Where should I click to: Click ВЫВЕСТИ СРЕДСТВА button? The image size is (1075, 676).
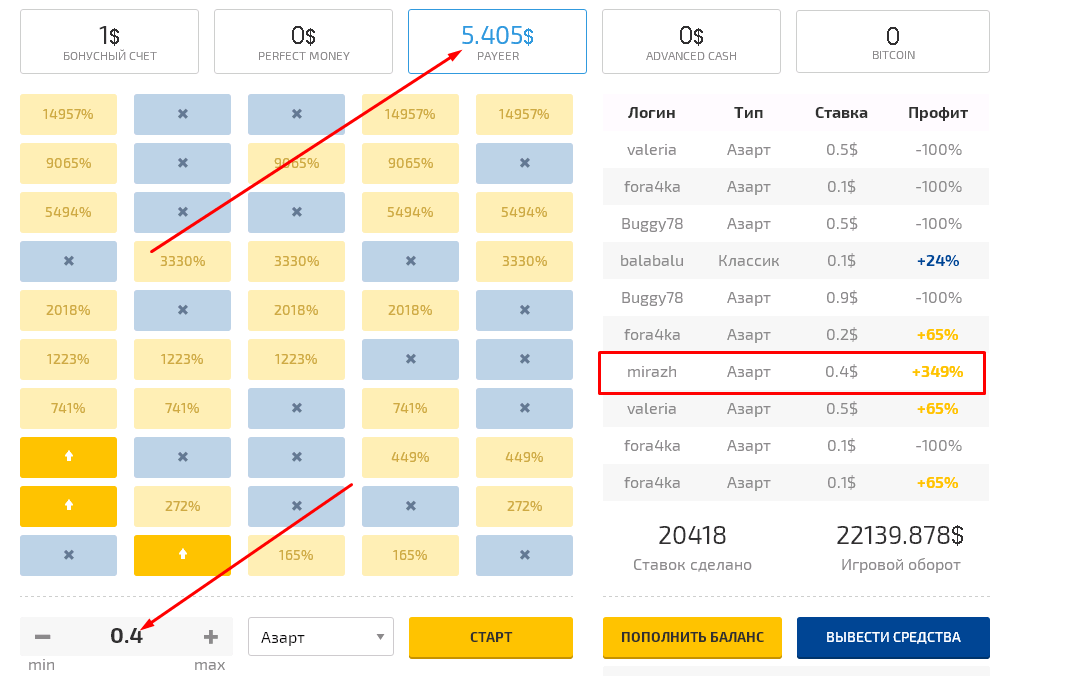892,637
